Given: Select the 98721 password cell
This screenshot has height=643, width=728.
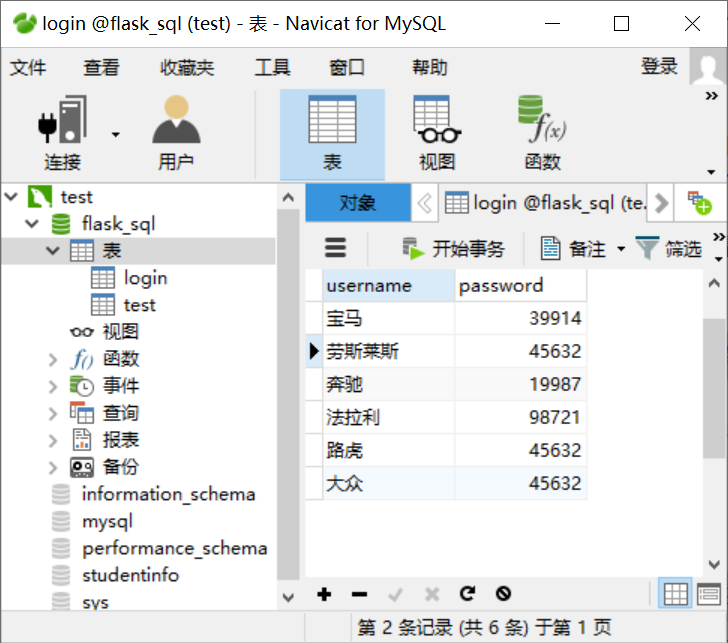Looking at the screenshot, I should click(x=520, y=417).
